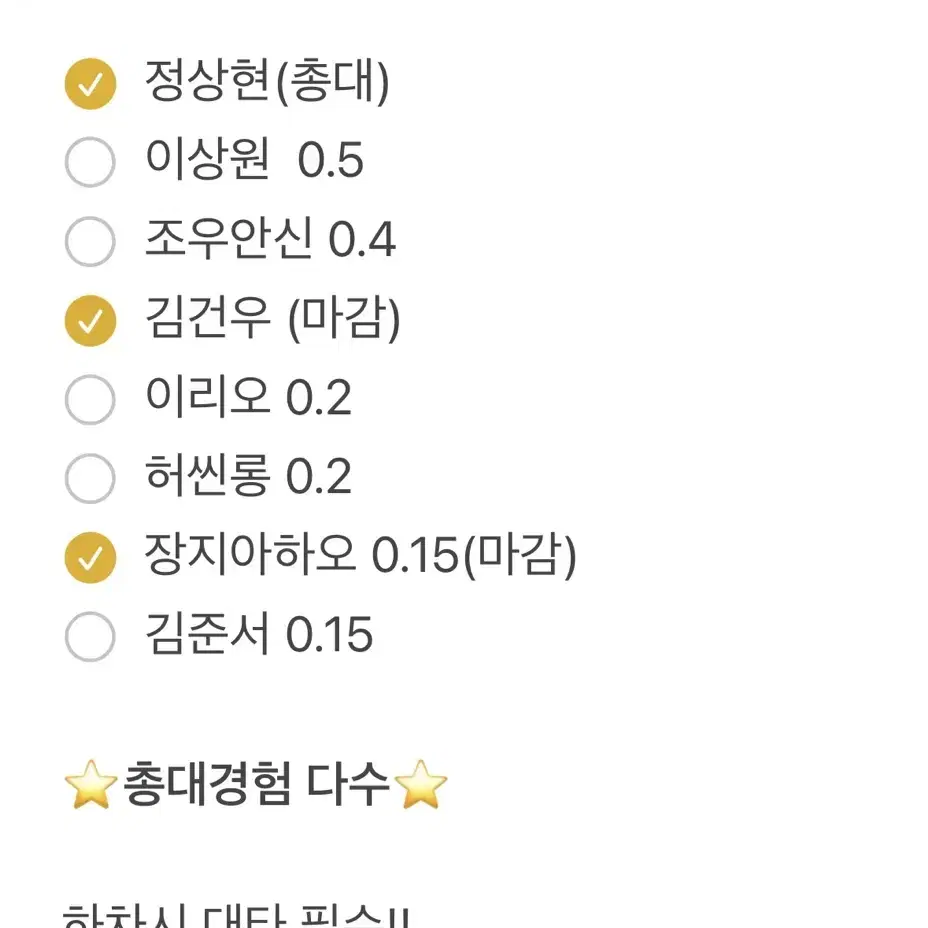
Task: Click the 정상현(총대) item text
Action: [x=266, y=83]
